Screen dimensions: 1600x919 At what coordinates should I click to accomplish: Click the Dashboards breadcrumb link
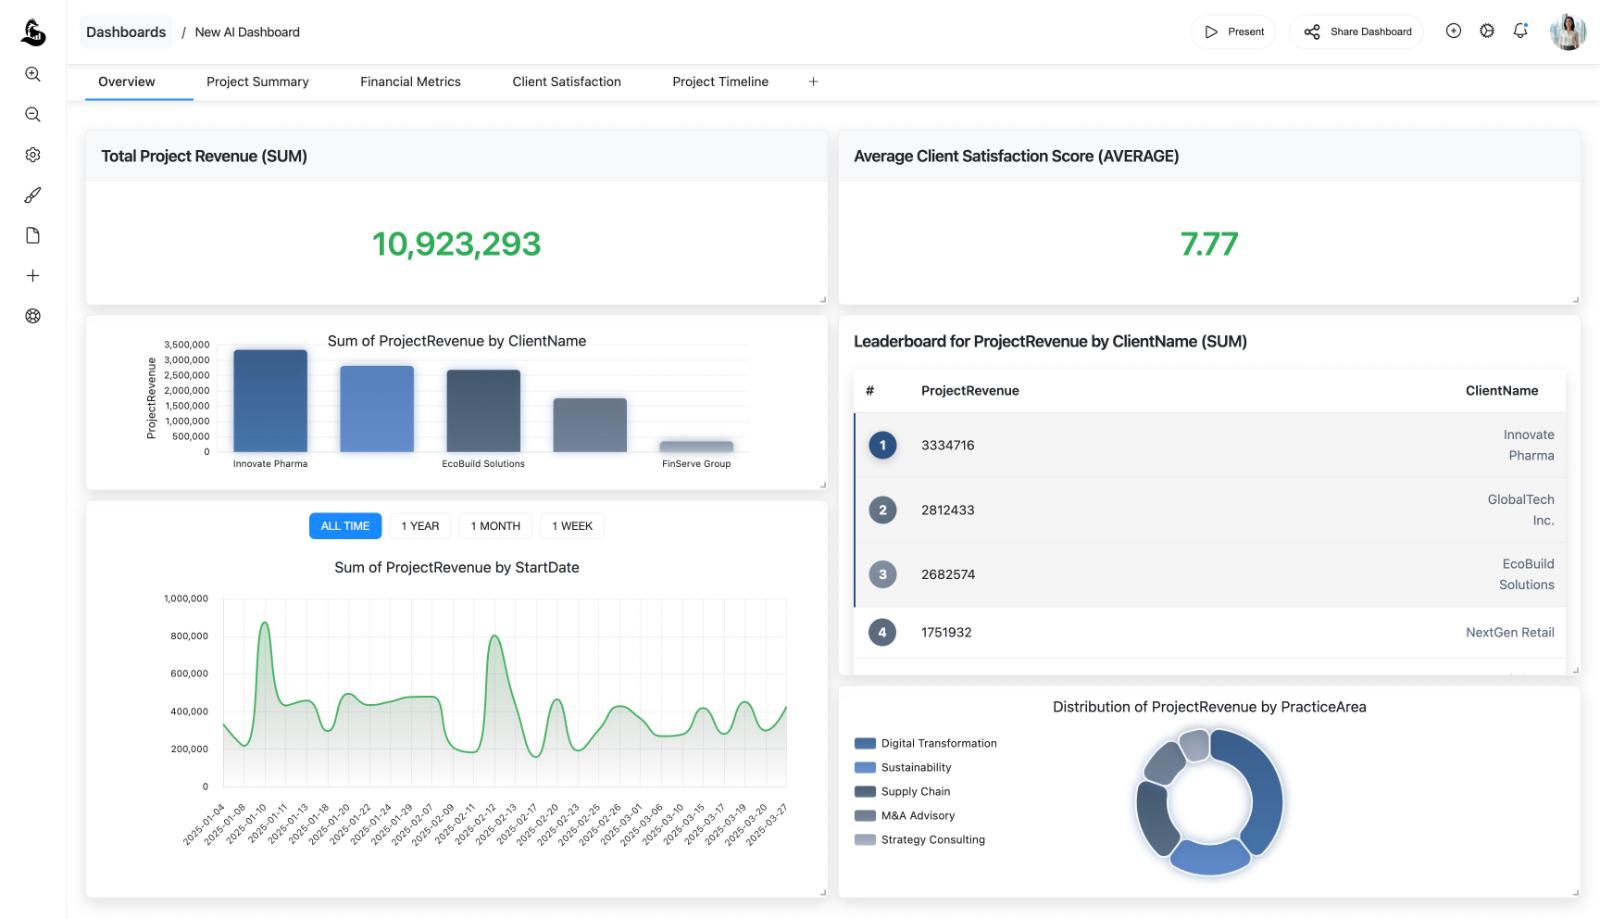click(x=126, y=32)
